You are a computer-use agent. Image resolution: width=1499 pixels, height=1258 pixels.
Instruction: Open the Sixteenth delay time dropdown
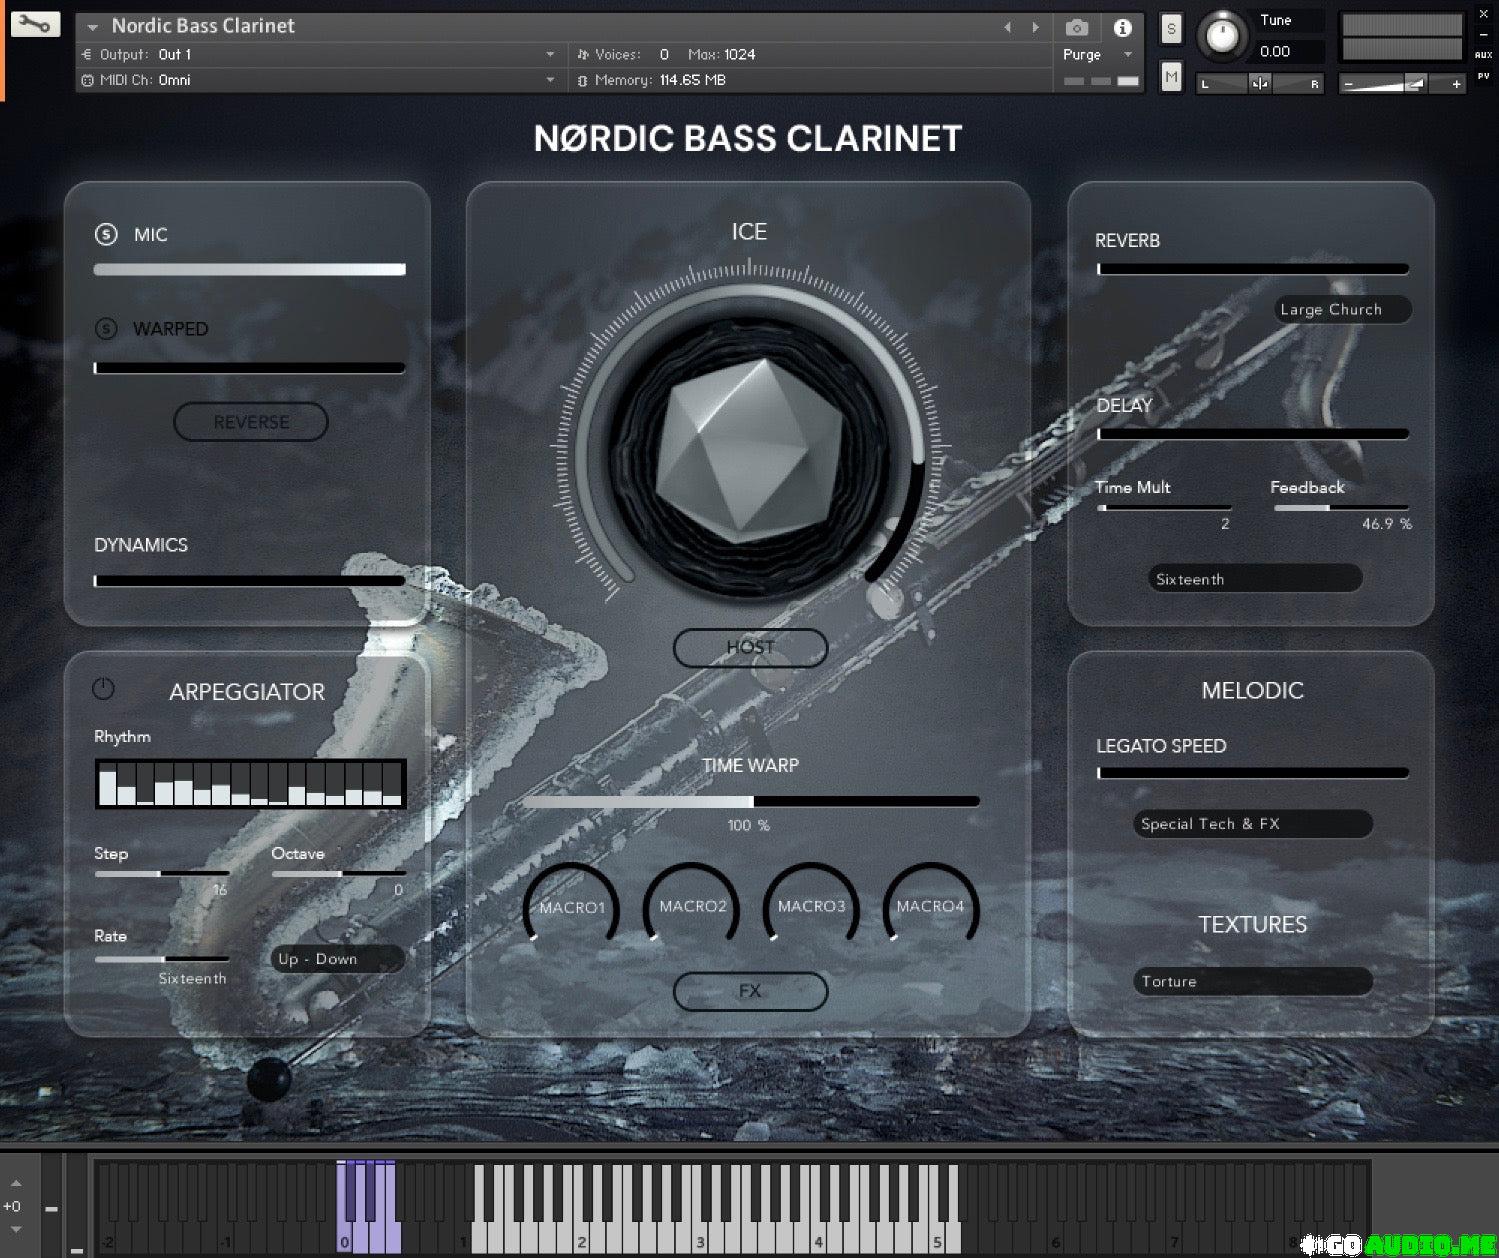pyautogui.click(x=1255, y=579)
